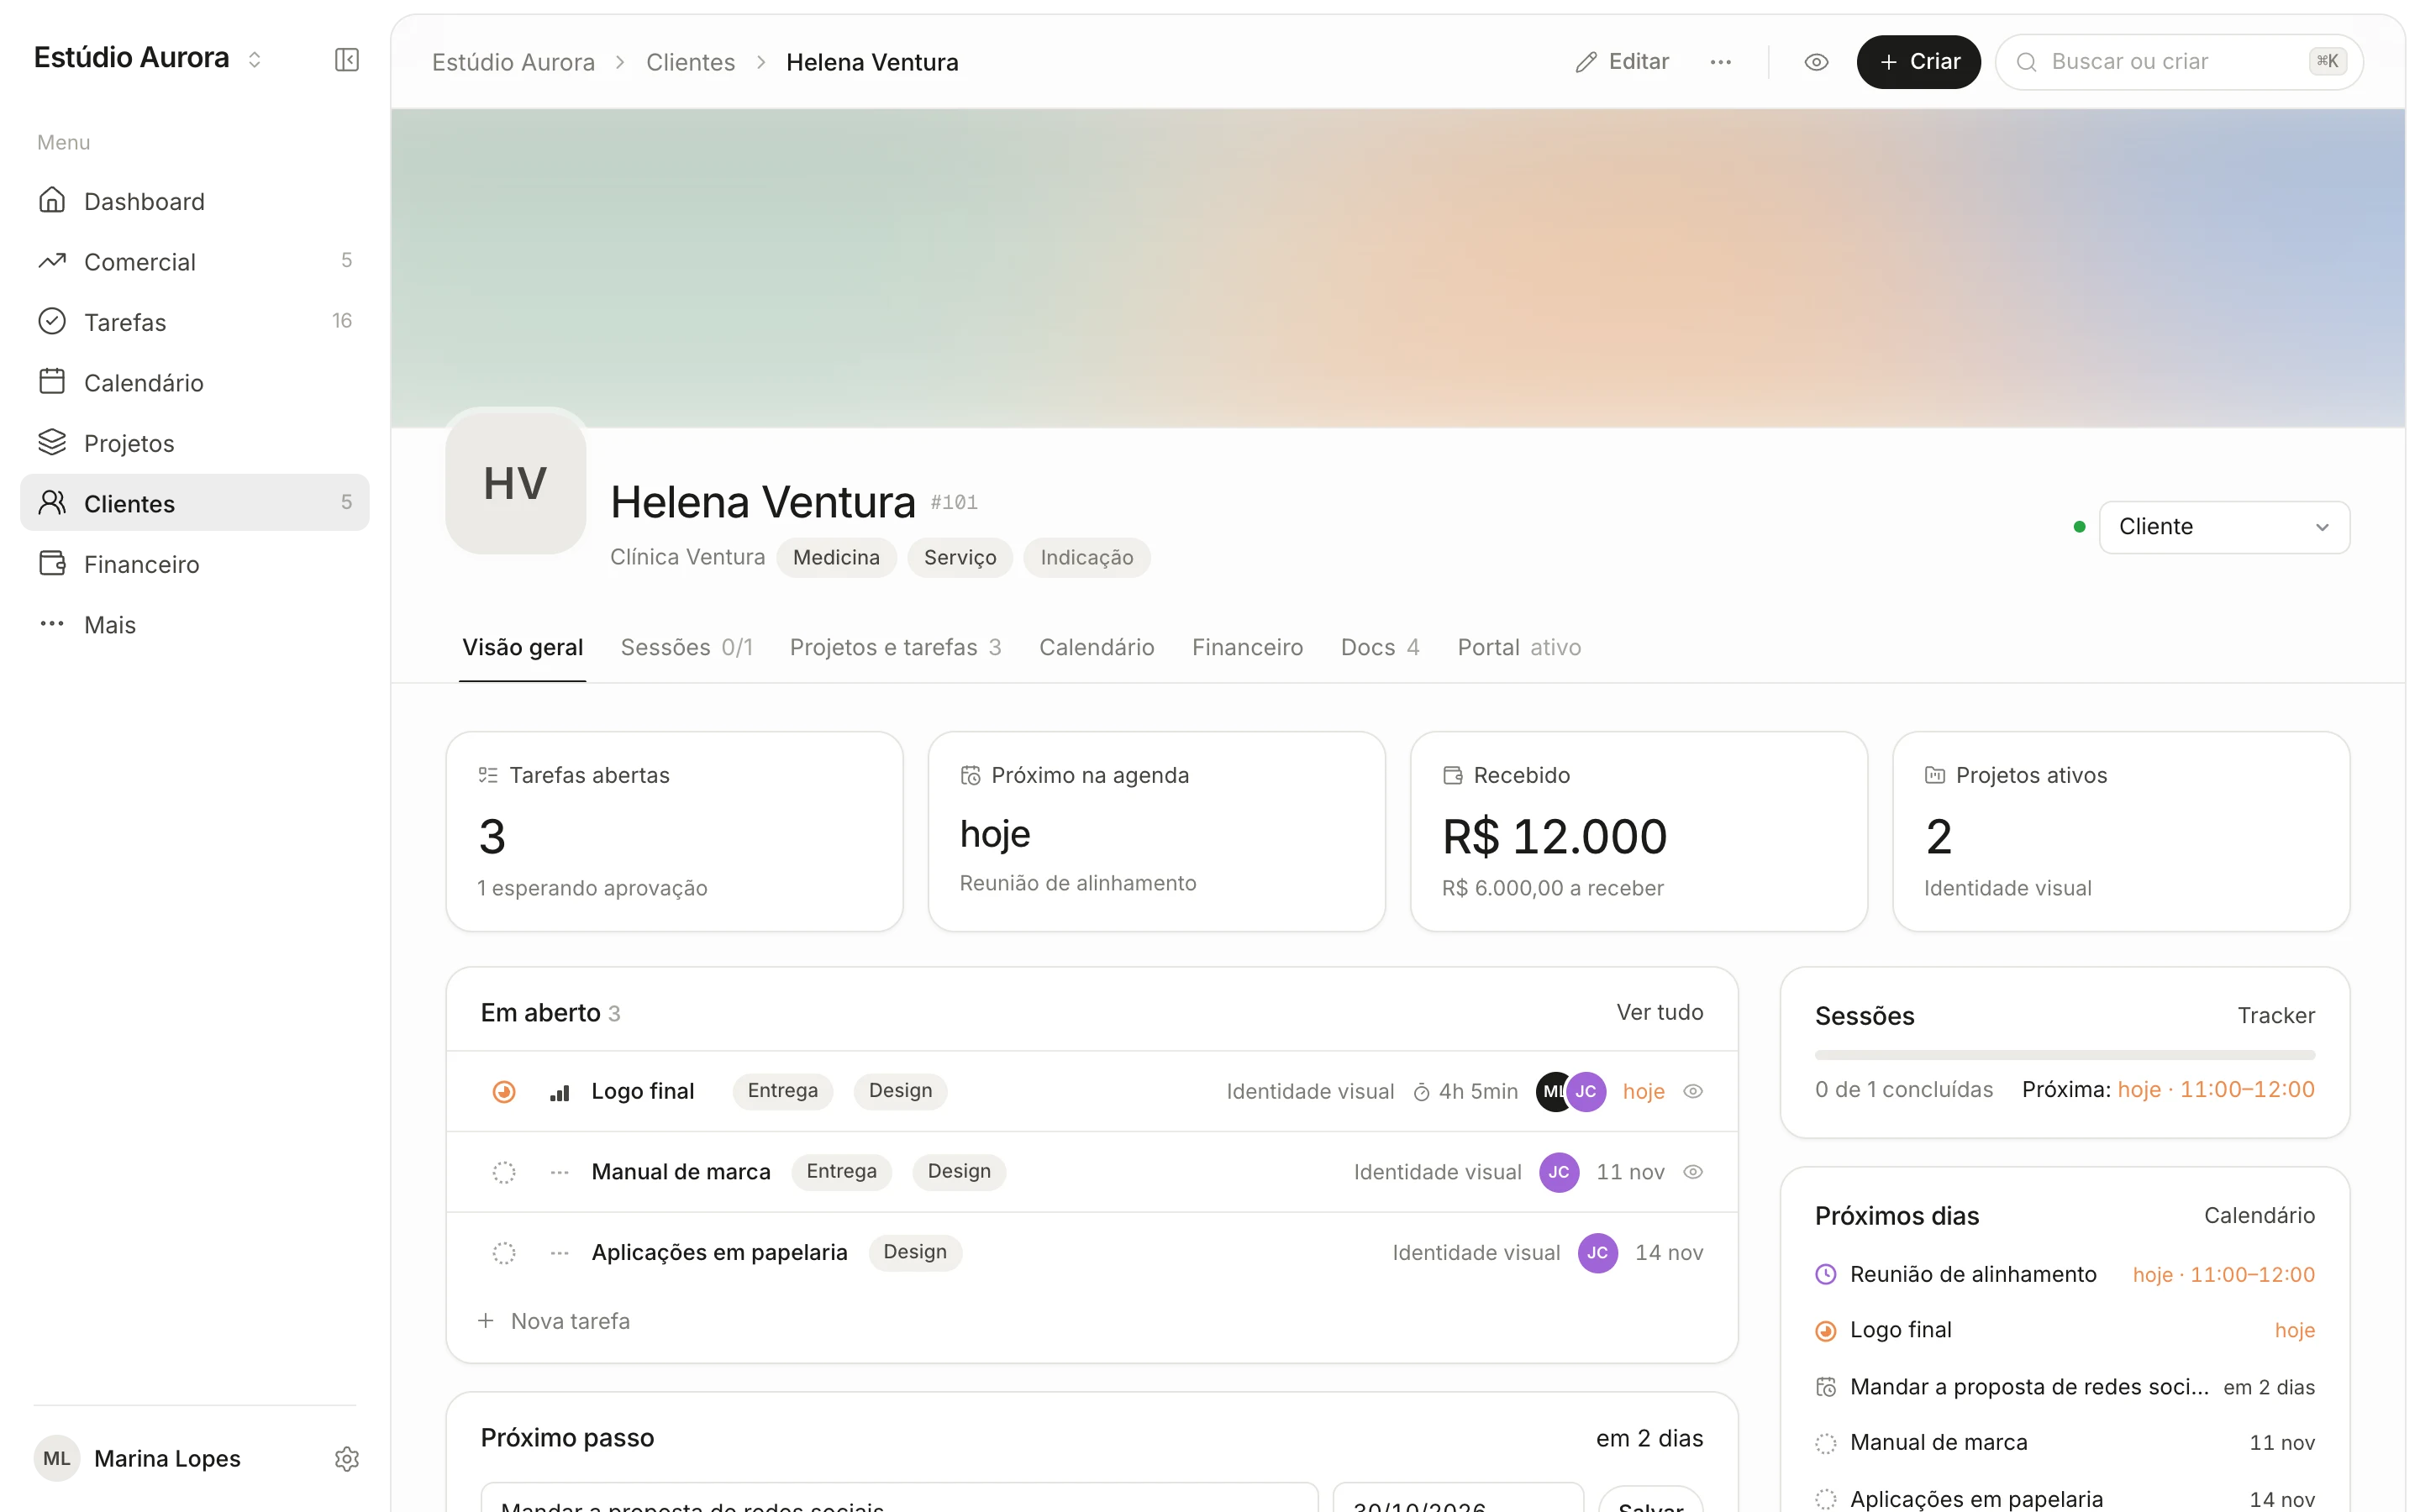Open settings gear next to Marina Lopes
2420x1512 pixels.
point(346,1459)
